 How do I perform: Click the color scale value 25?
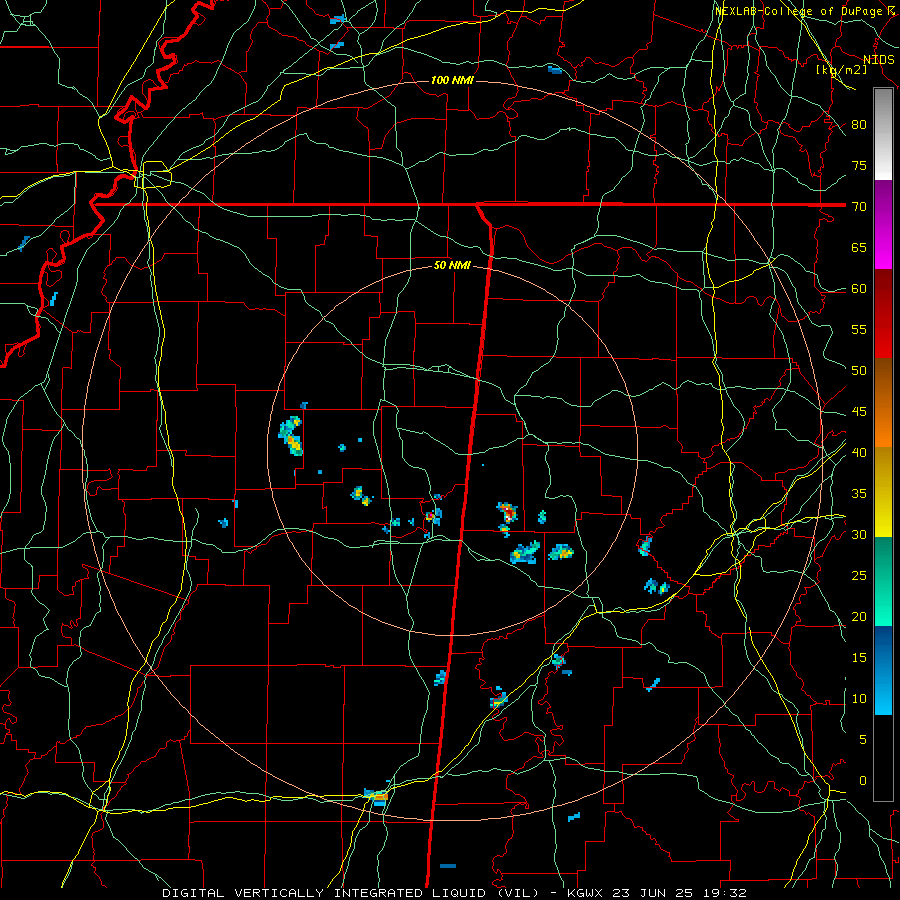859,575
